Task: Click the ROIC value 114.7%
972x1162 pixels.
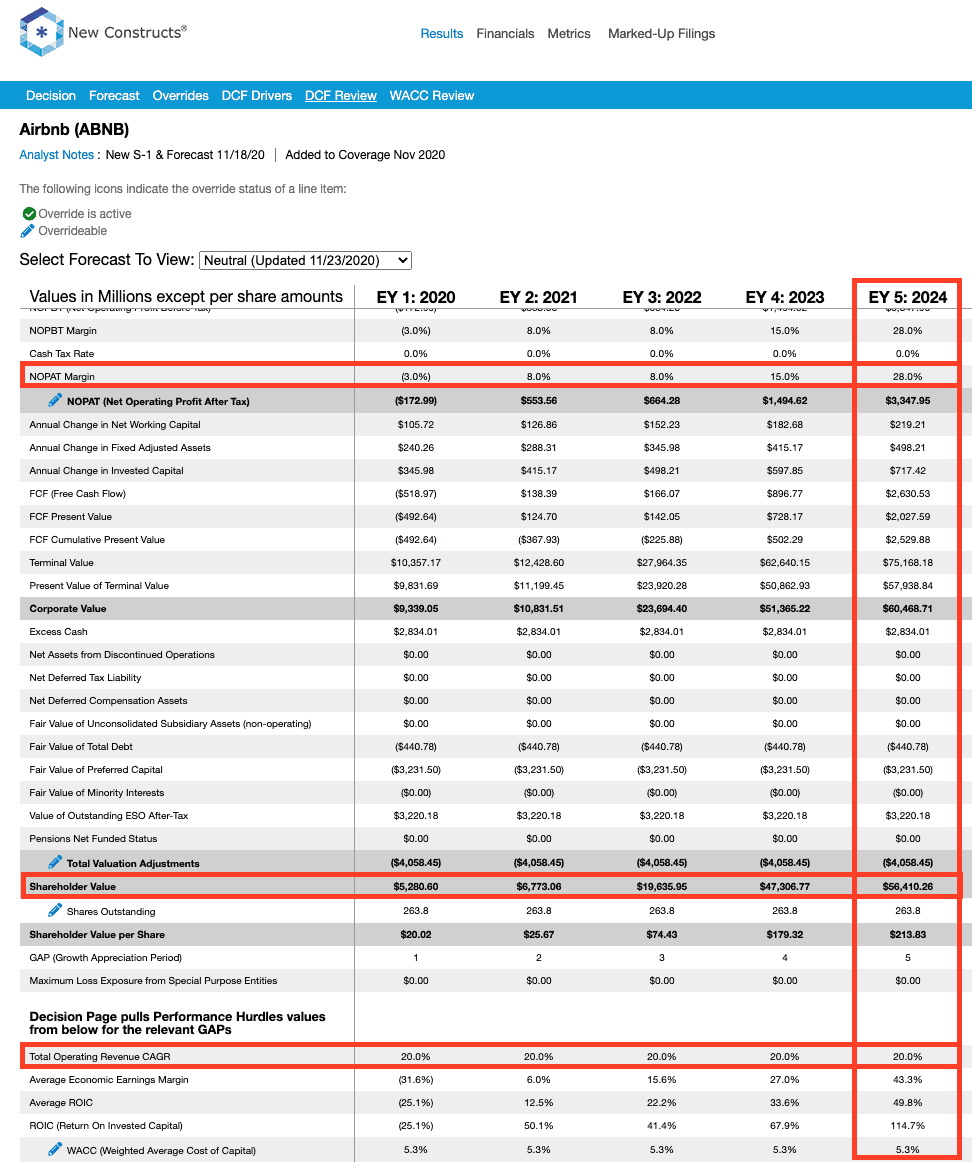Action: click(908, 1126)
